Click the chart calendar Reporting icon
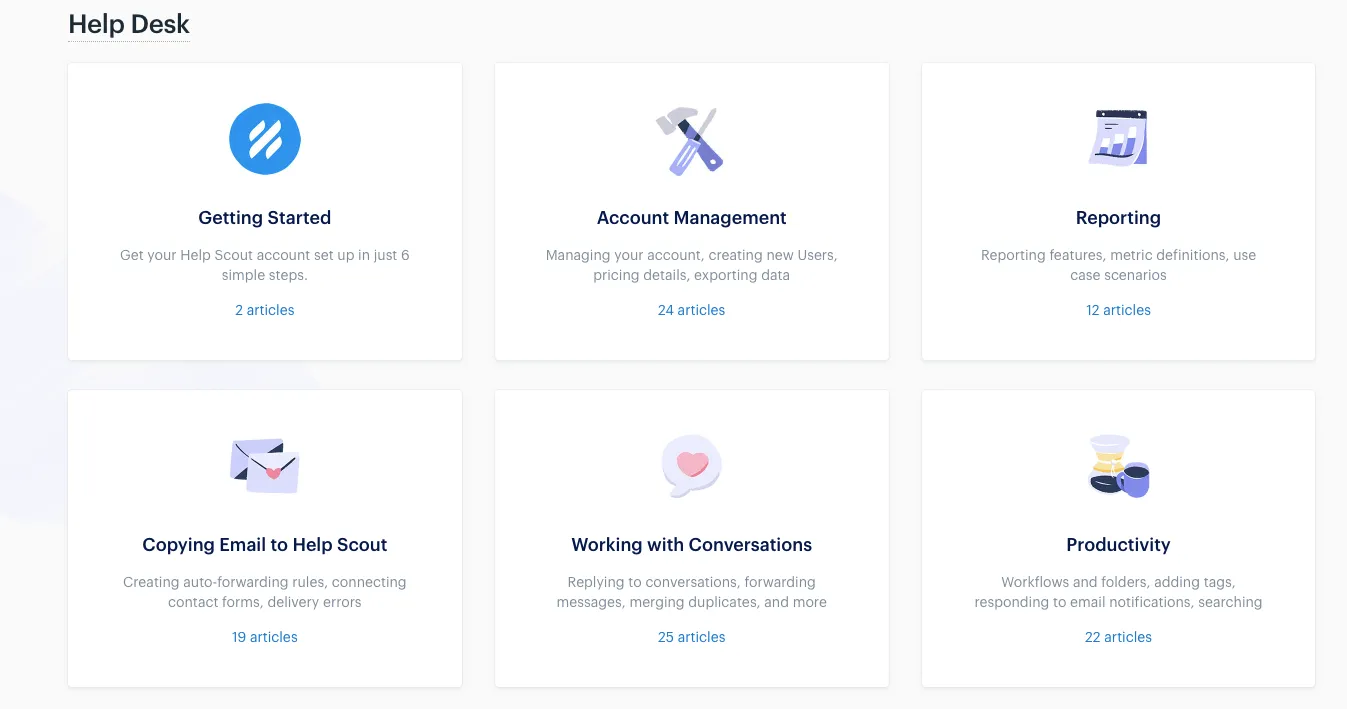This screenshot has height=709, width=1347. click(x=1118, y=138)
